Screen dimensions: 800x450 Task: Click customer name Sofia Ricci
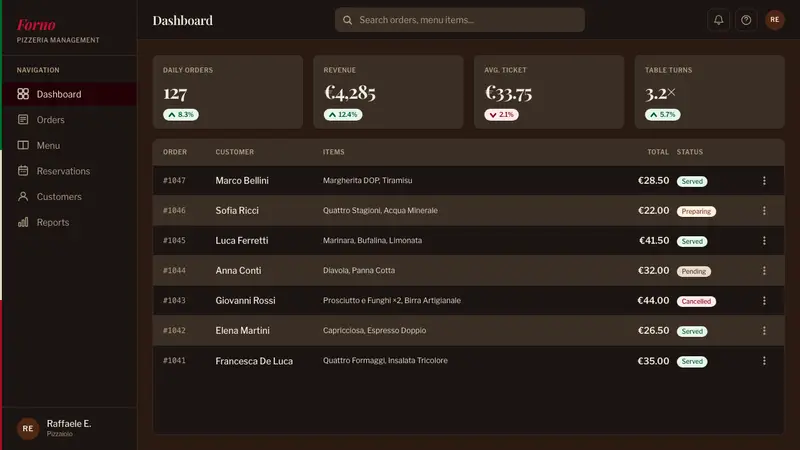237,211
